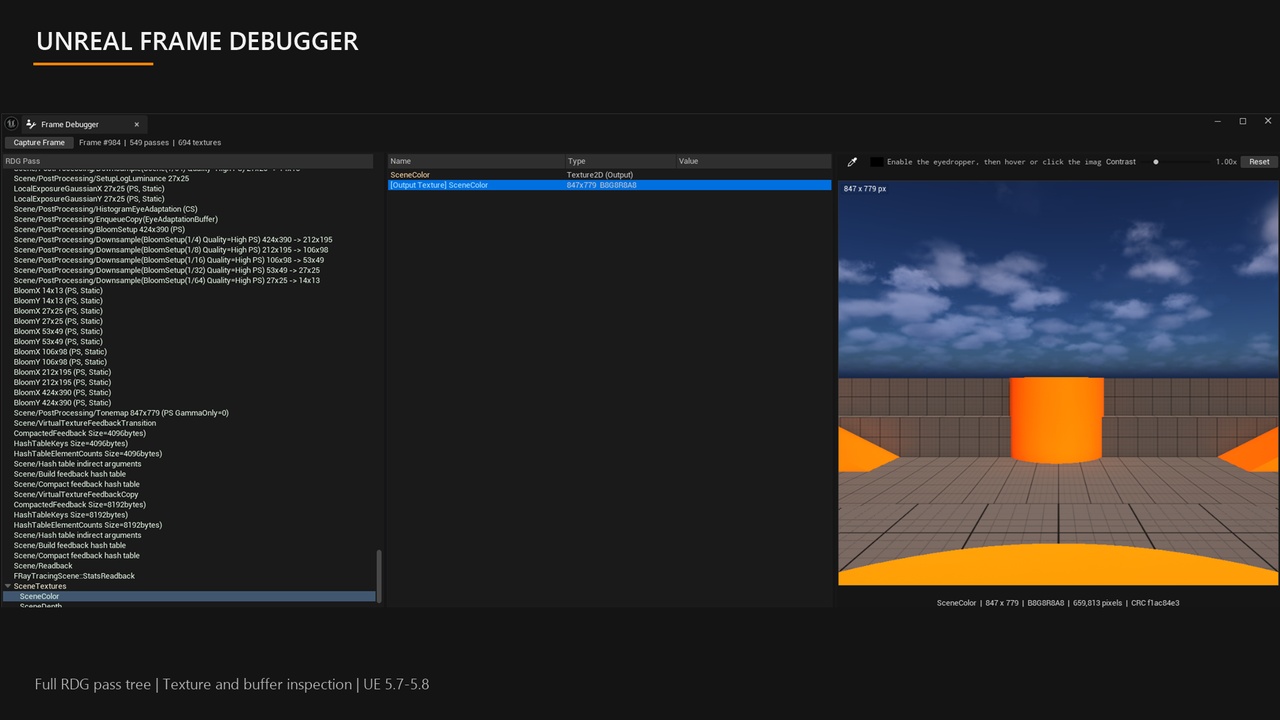Select EnqueueCopy(EyeAdaptationBuffer) pass
Image resolution: width=1280 pixels, height=720 pixels.
pos(115,219)
